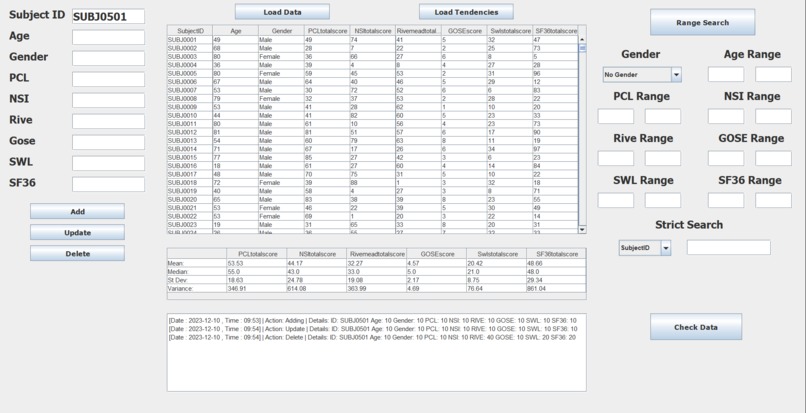Focus the PCL input field on left
This screenshot has height=413, width=806.
[x=108, y=79]
